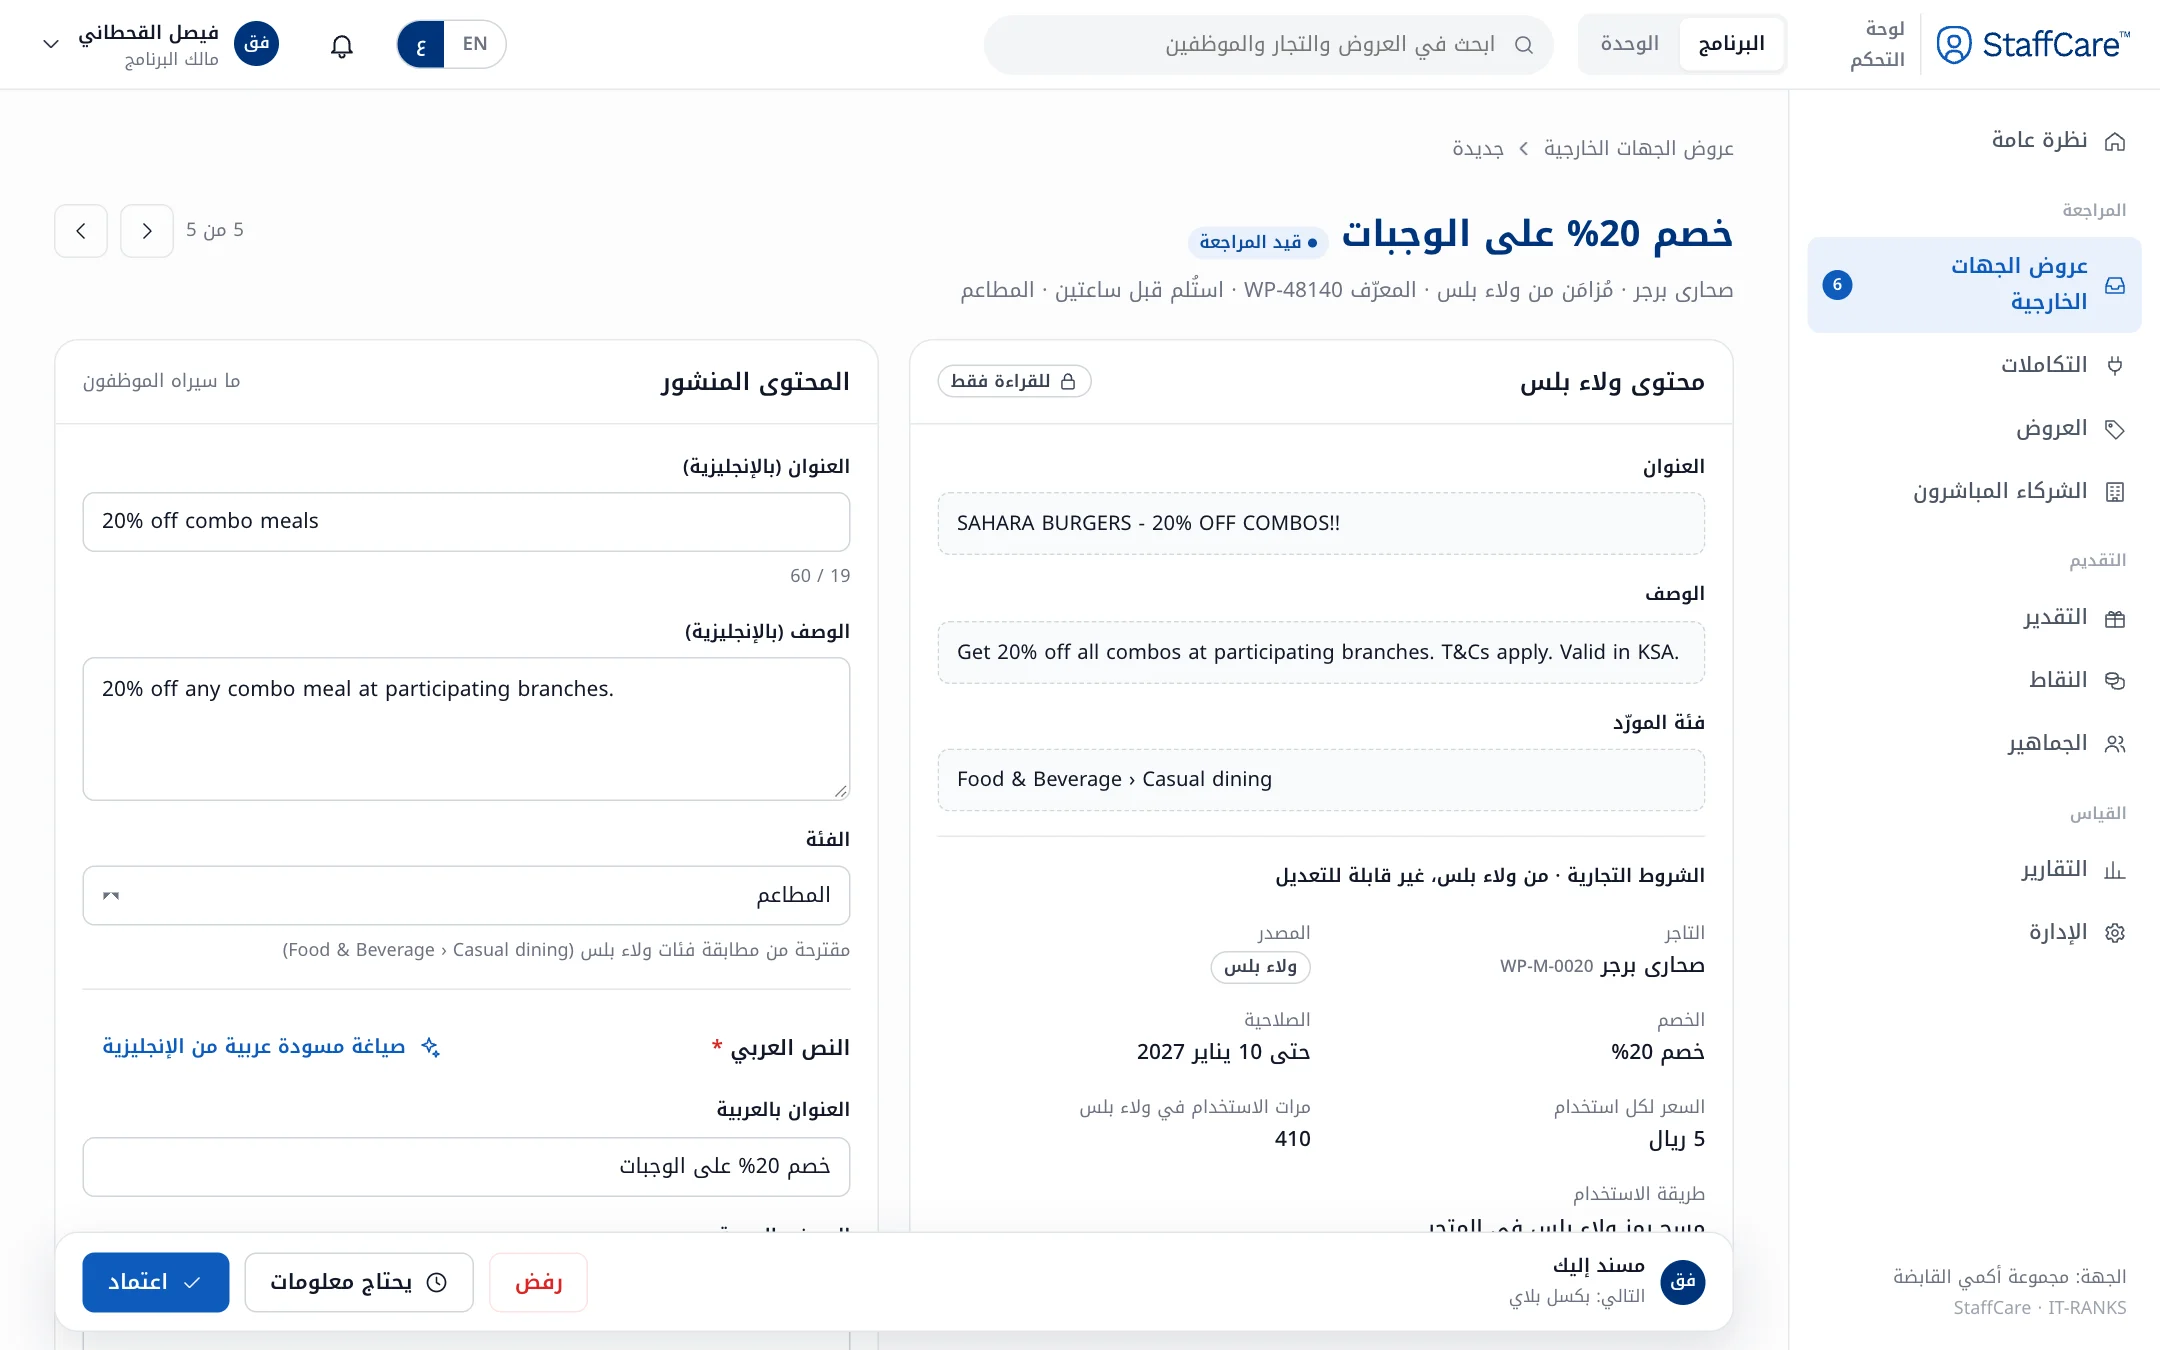This screenshot has width=2160, height=1350.
Task: Click قيد المراجعة status badge
Action: coord(1258,242)
